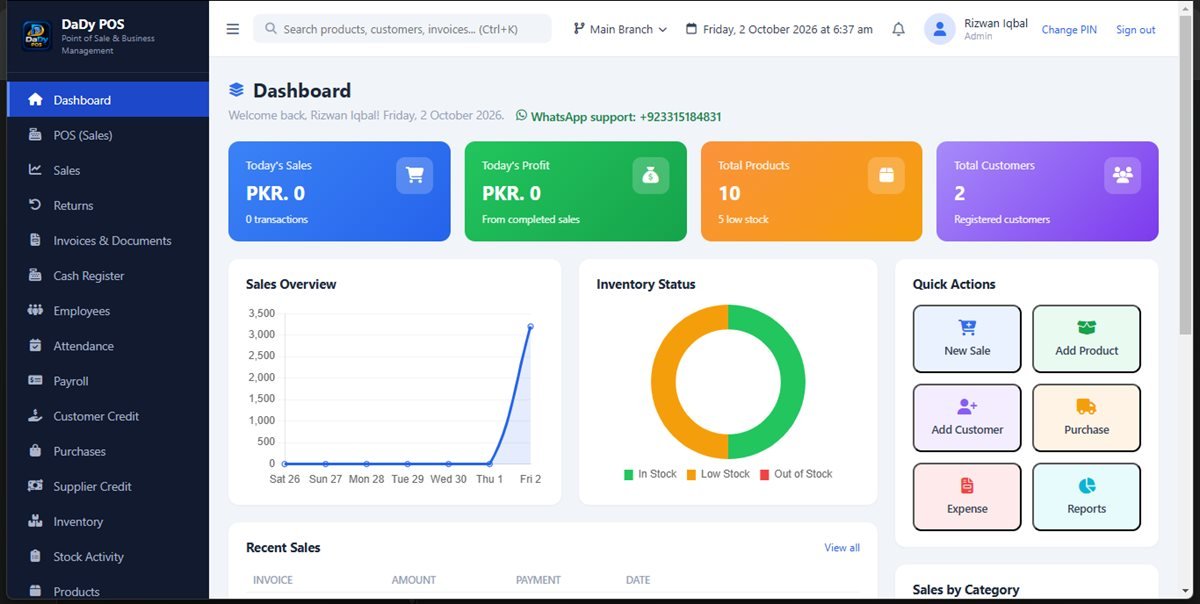This screenshot has height=604, width=1200.
Task: Open Employees section in sidebar
Action: click(108, 310)
